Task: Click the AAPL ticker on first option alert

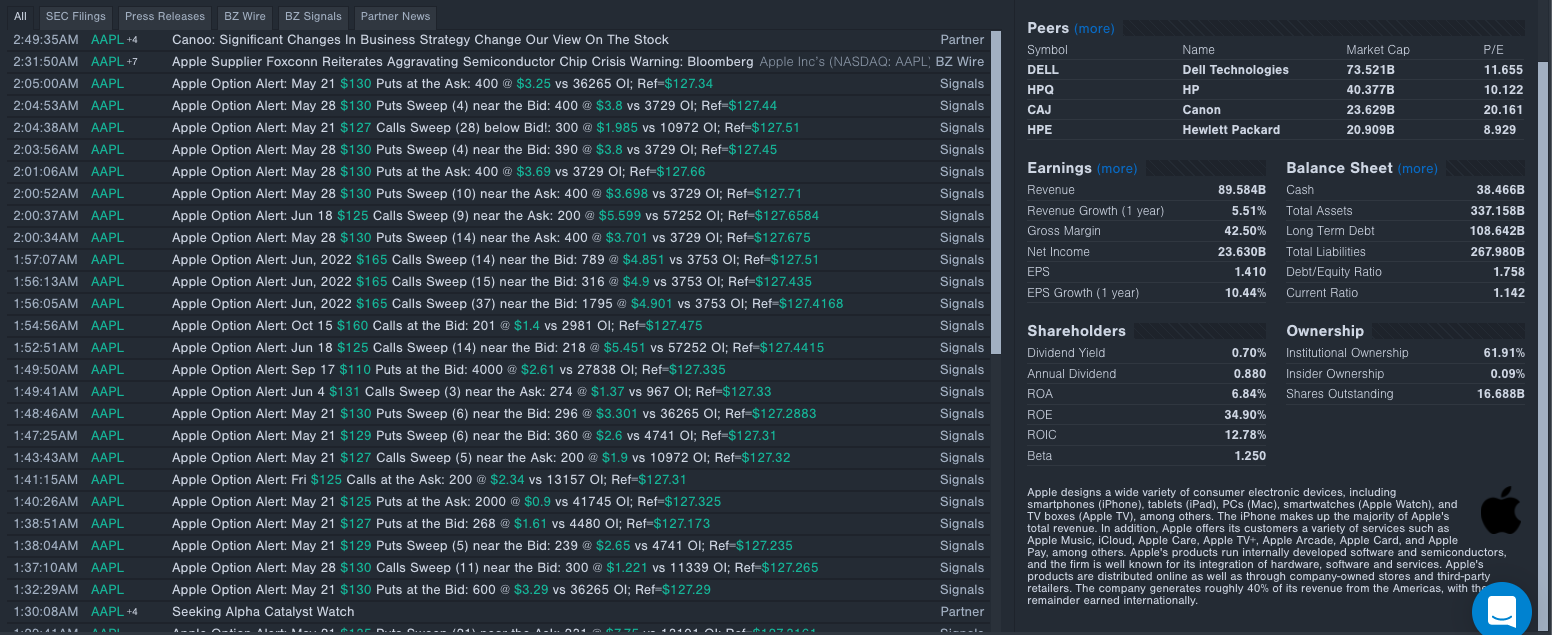Action: click(107, 83)
